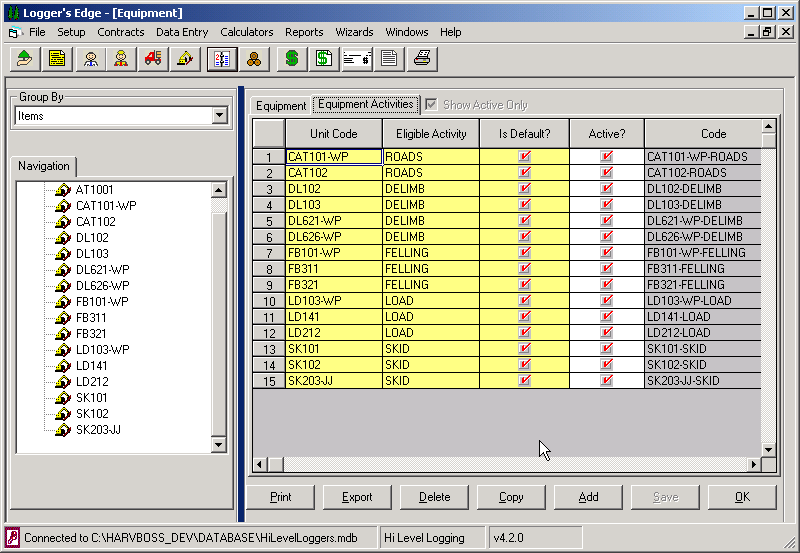The width and height of the screenshot is (800, 553).
Task: Click the check with dollar icon
Action: (x=357, y=59)
